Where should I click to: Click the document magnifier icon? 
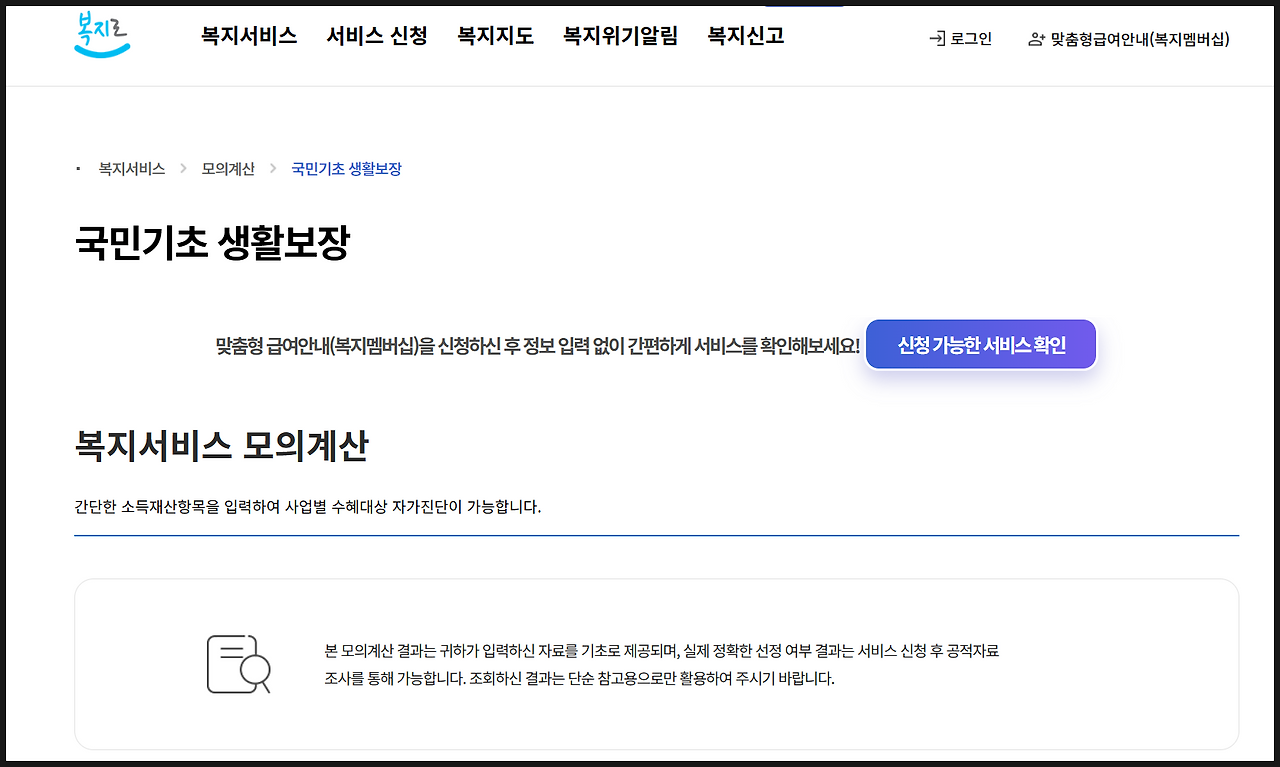239,663
